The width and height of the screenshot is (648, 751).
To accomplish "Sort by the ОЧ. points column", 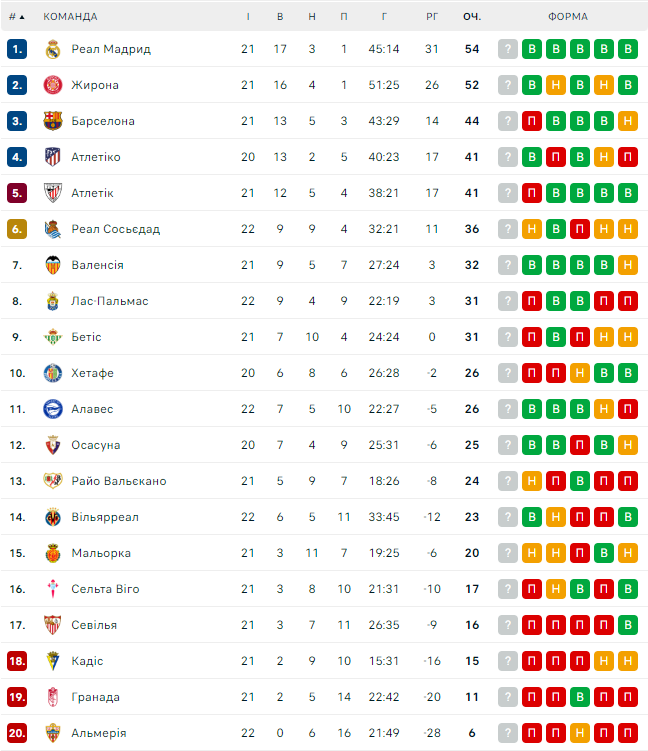I will pos(472,16).
